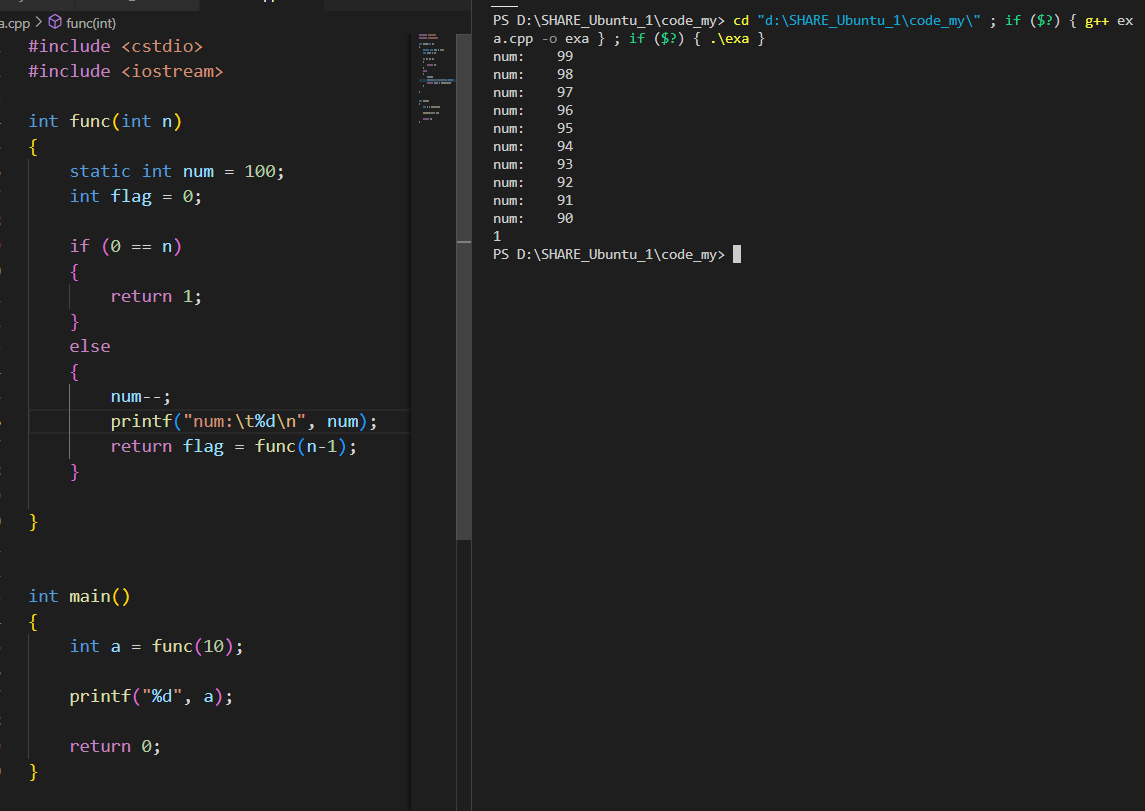The width and height of the screenshot is (1145, 811).
Task: Open the func(int) breadcrumb symbol list
Action: 91,21
